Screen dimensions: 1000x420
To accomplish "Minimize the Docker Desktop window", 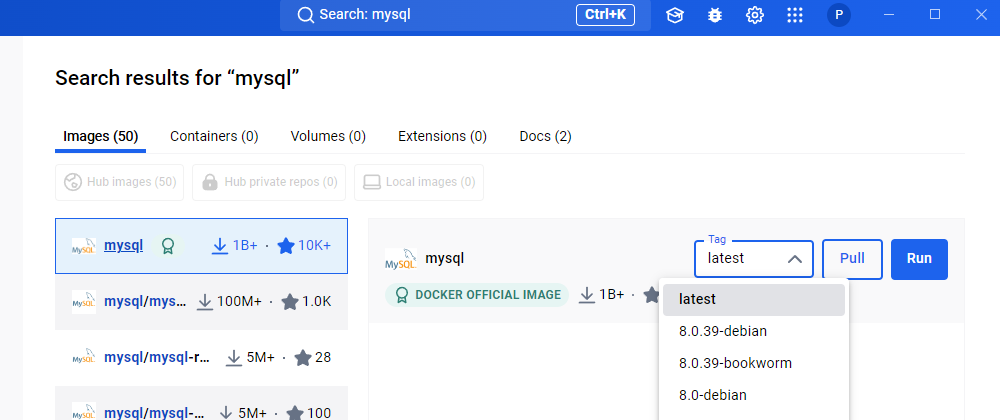I will [889, 15].
